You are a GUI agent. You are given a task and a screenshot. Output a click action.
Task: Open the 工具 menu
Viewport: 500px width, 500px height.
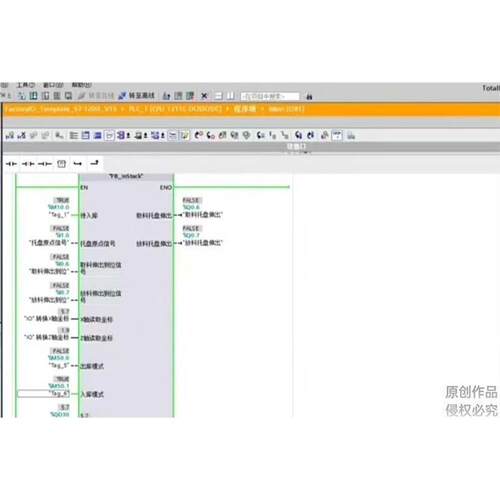point(26,85)
